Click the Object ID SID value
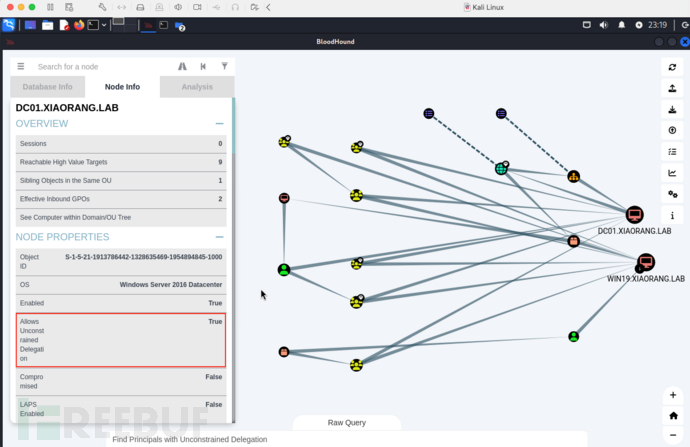Image resolution: width=690 pixels, height=447 pixels. pyautogui.click(x=143, y=257)
